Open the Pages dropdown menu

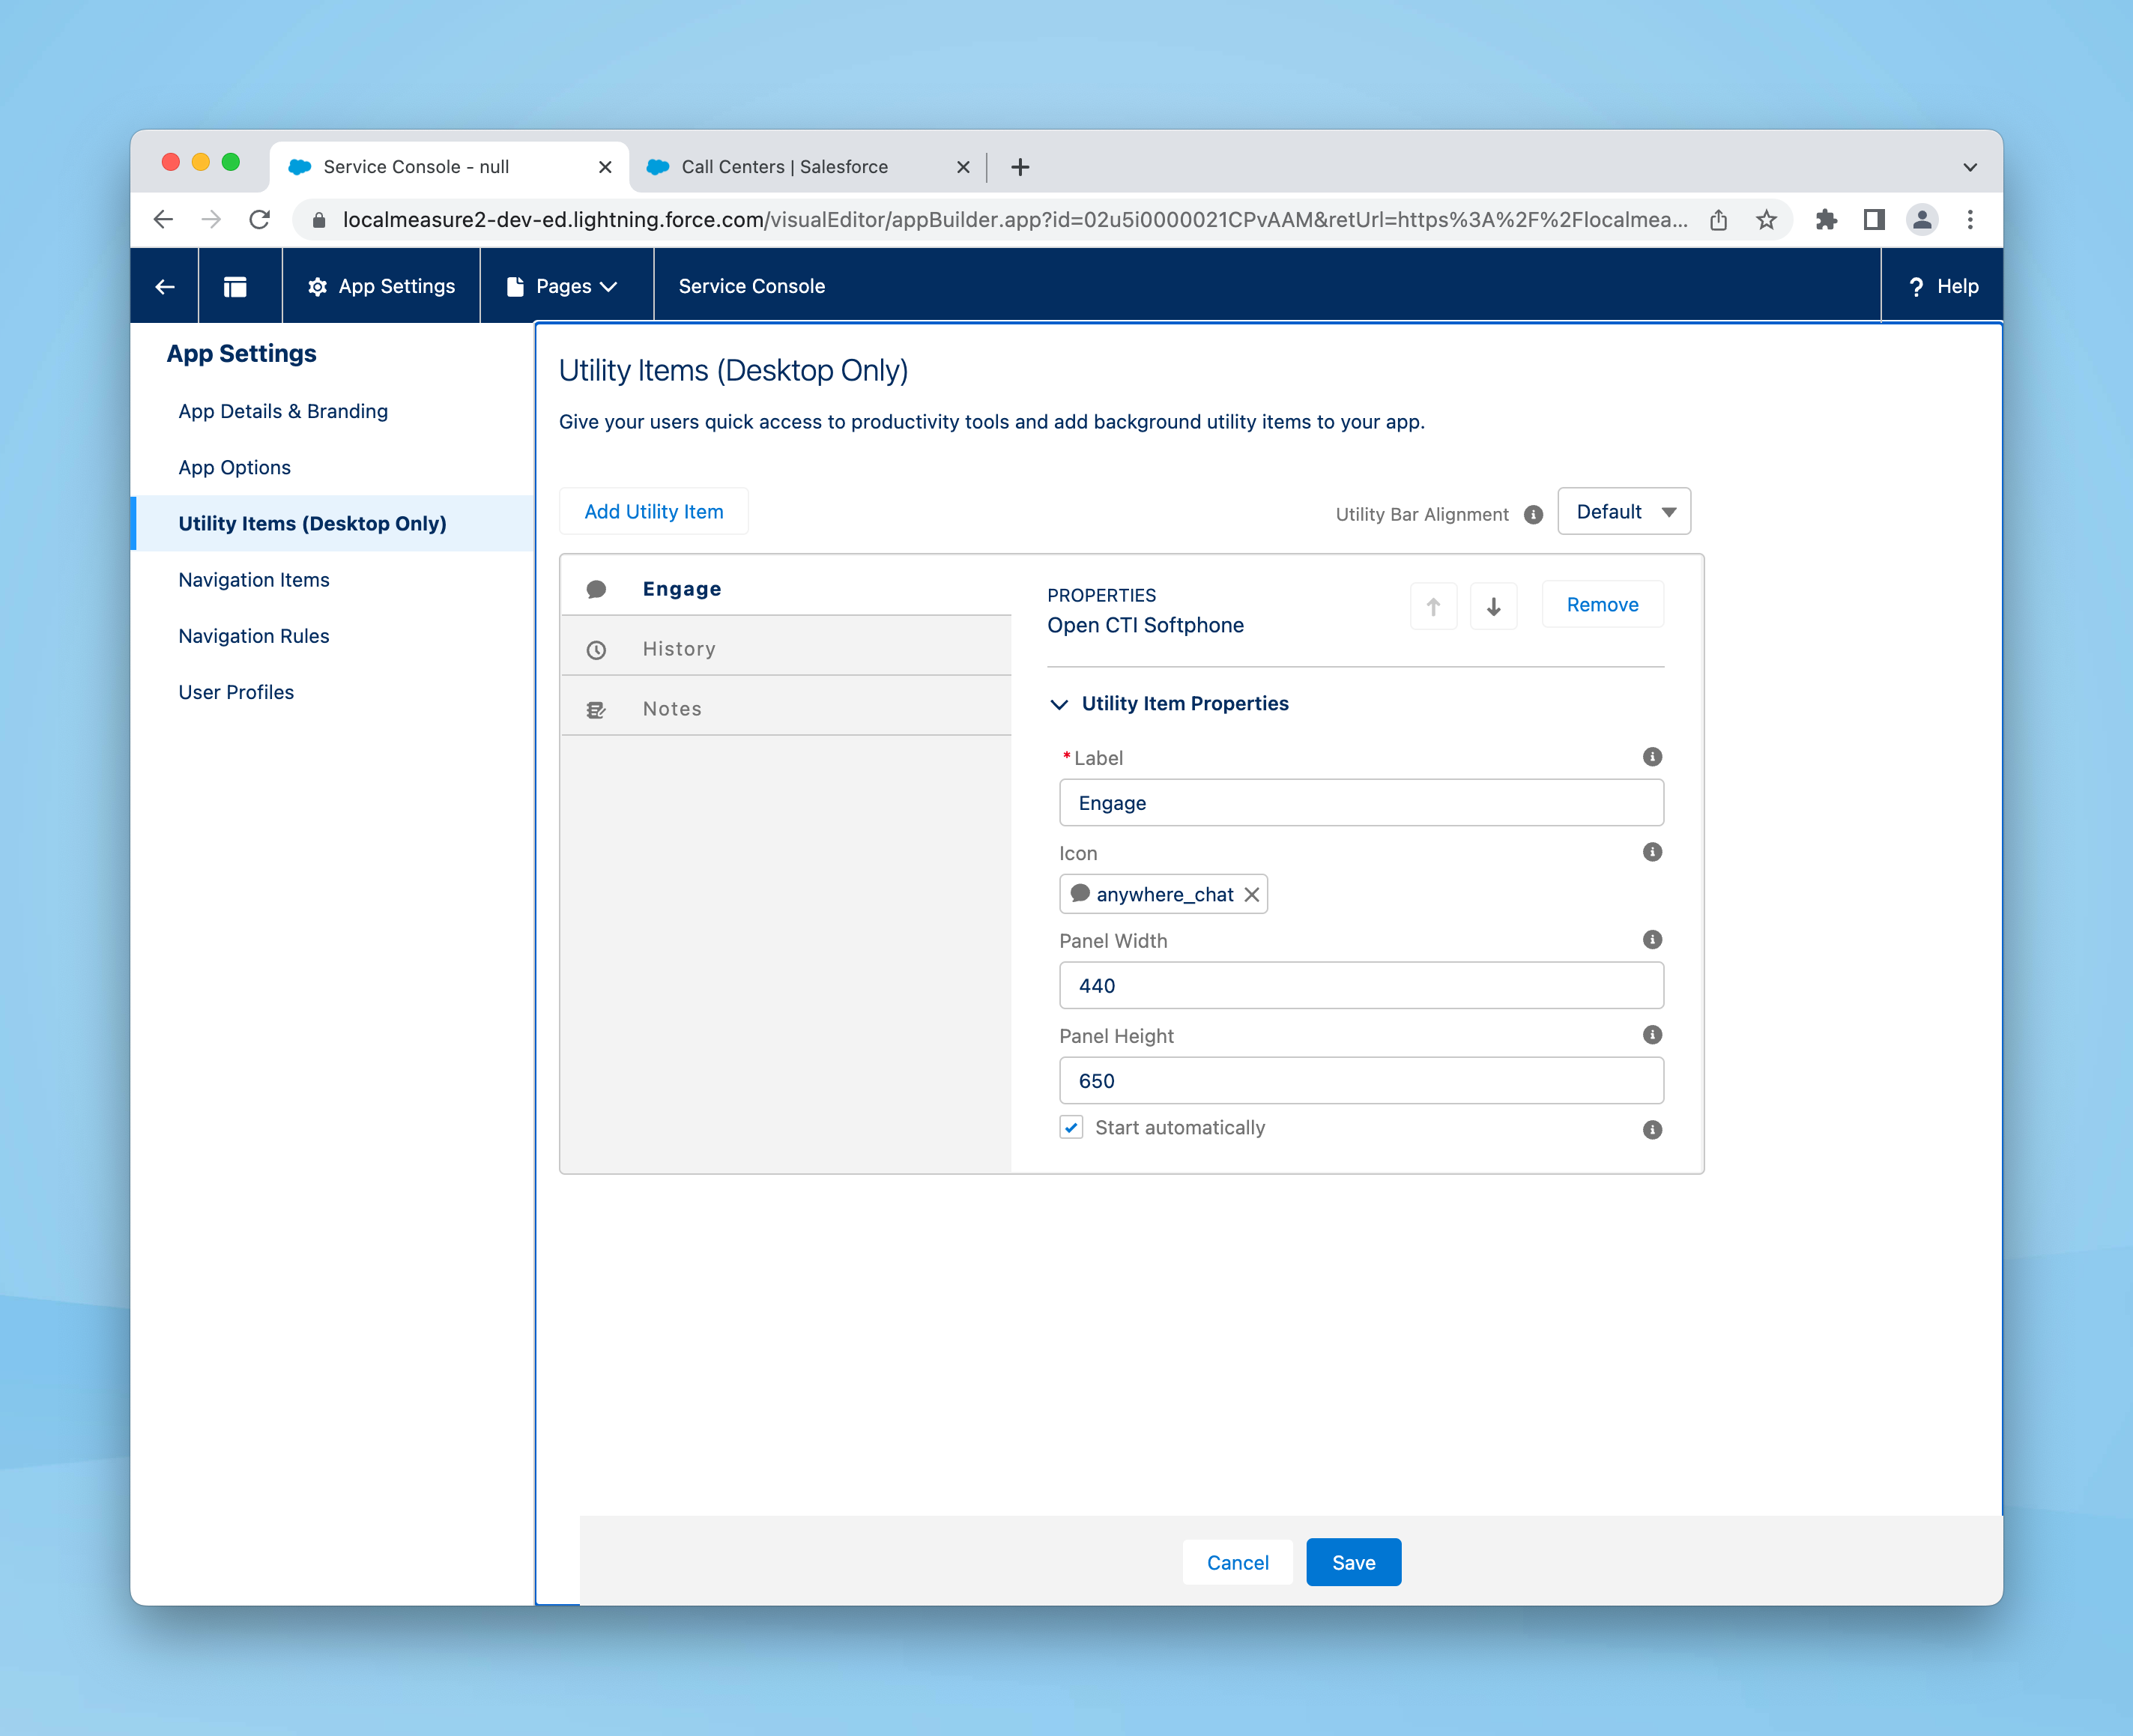[x=564, y=287]
